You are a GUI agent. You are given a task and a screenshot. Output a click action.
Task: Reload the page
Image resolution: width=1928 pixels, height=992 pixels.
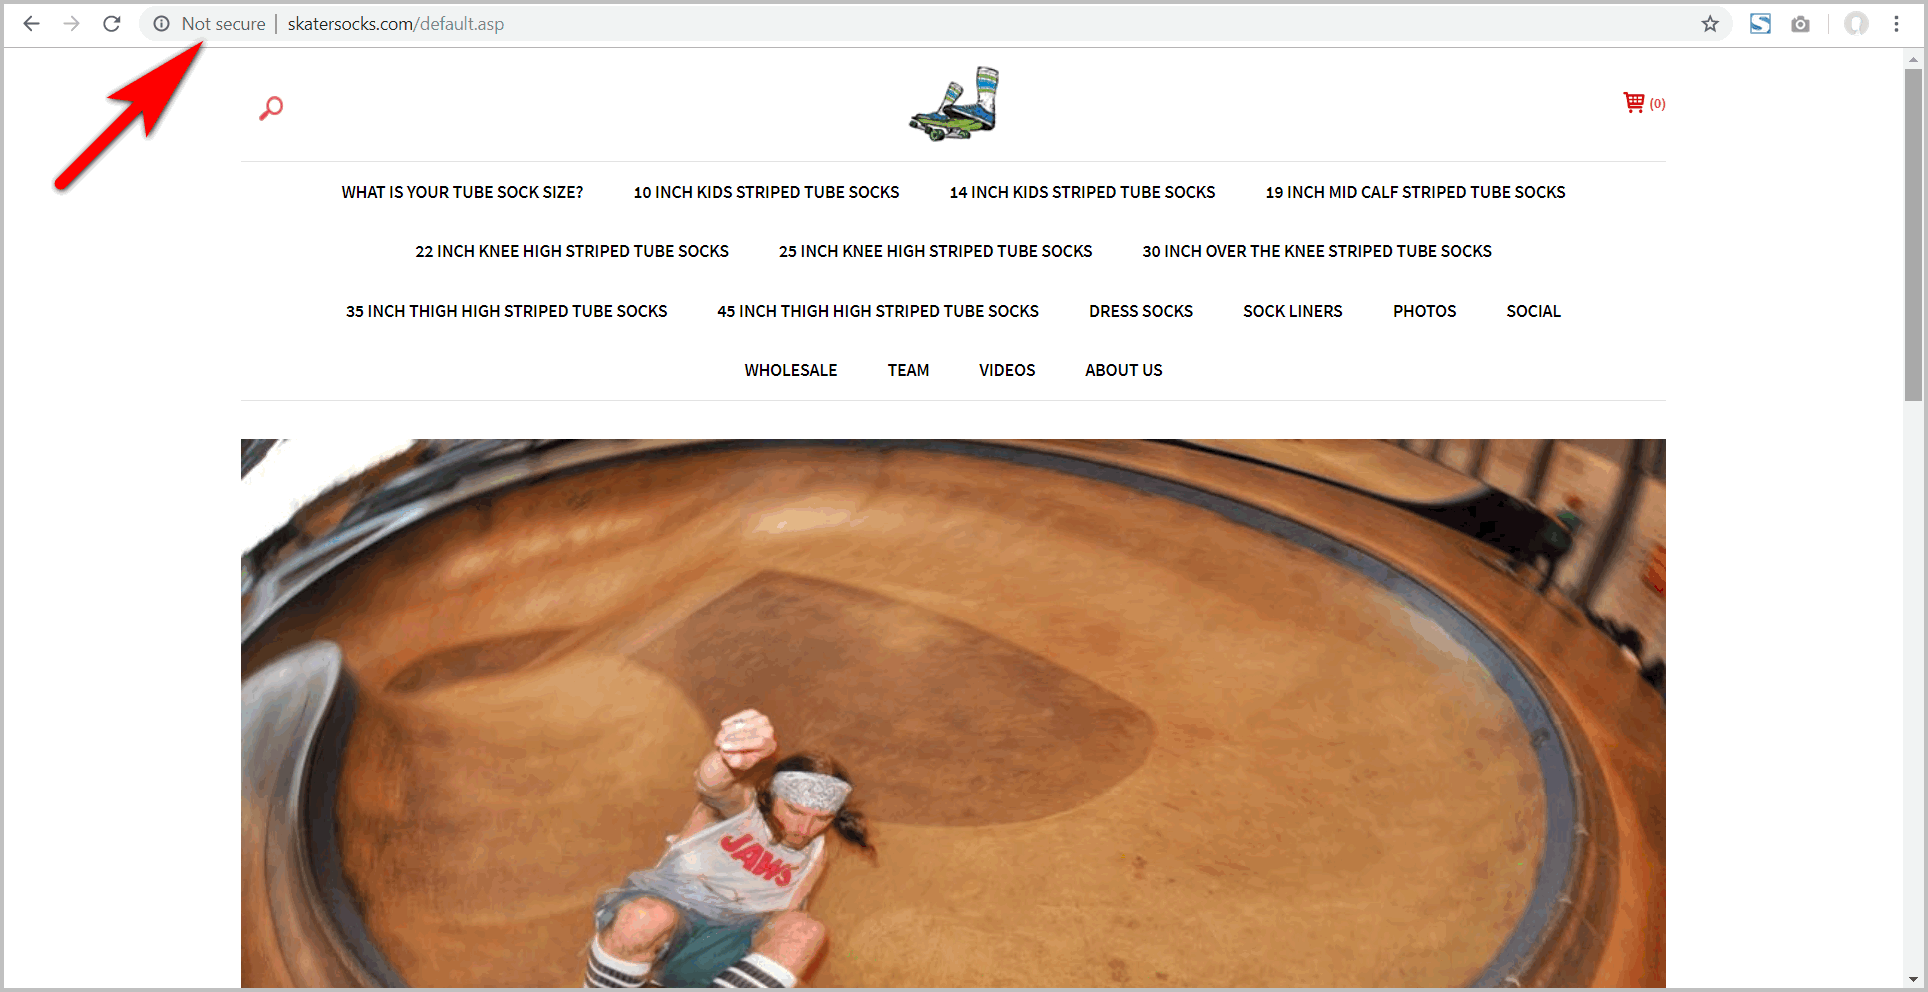[112, 23]
